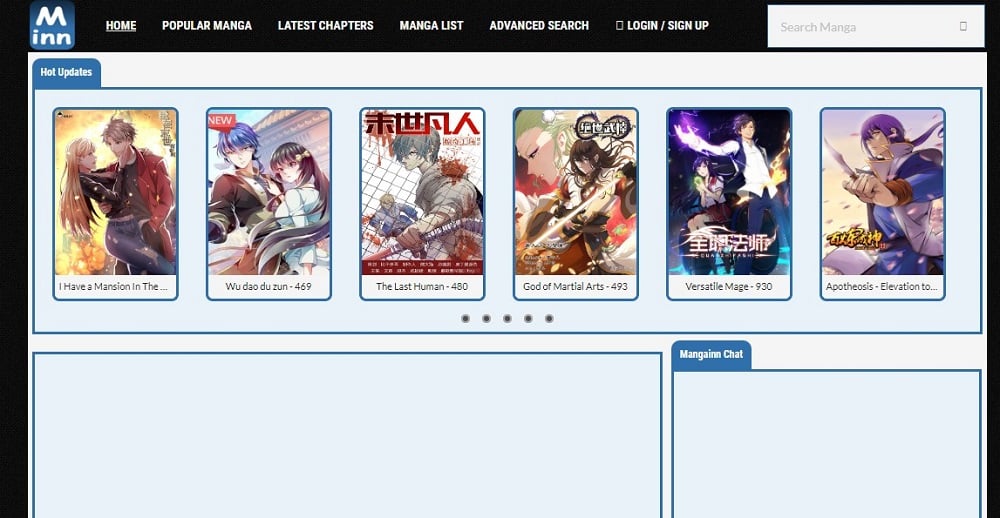This screenshot has height=518, width=1000.
Task: Select the third carousel pagination dot
Action: click(x=507, y=318)
